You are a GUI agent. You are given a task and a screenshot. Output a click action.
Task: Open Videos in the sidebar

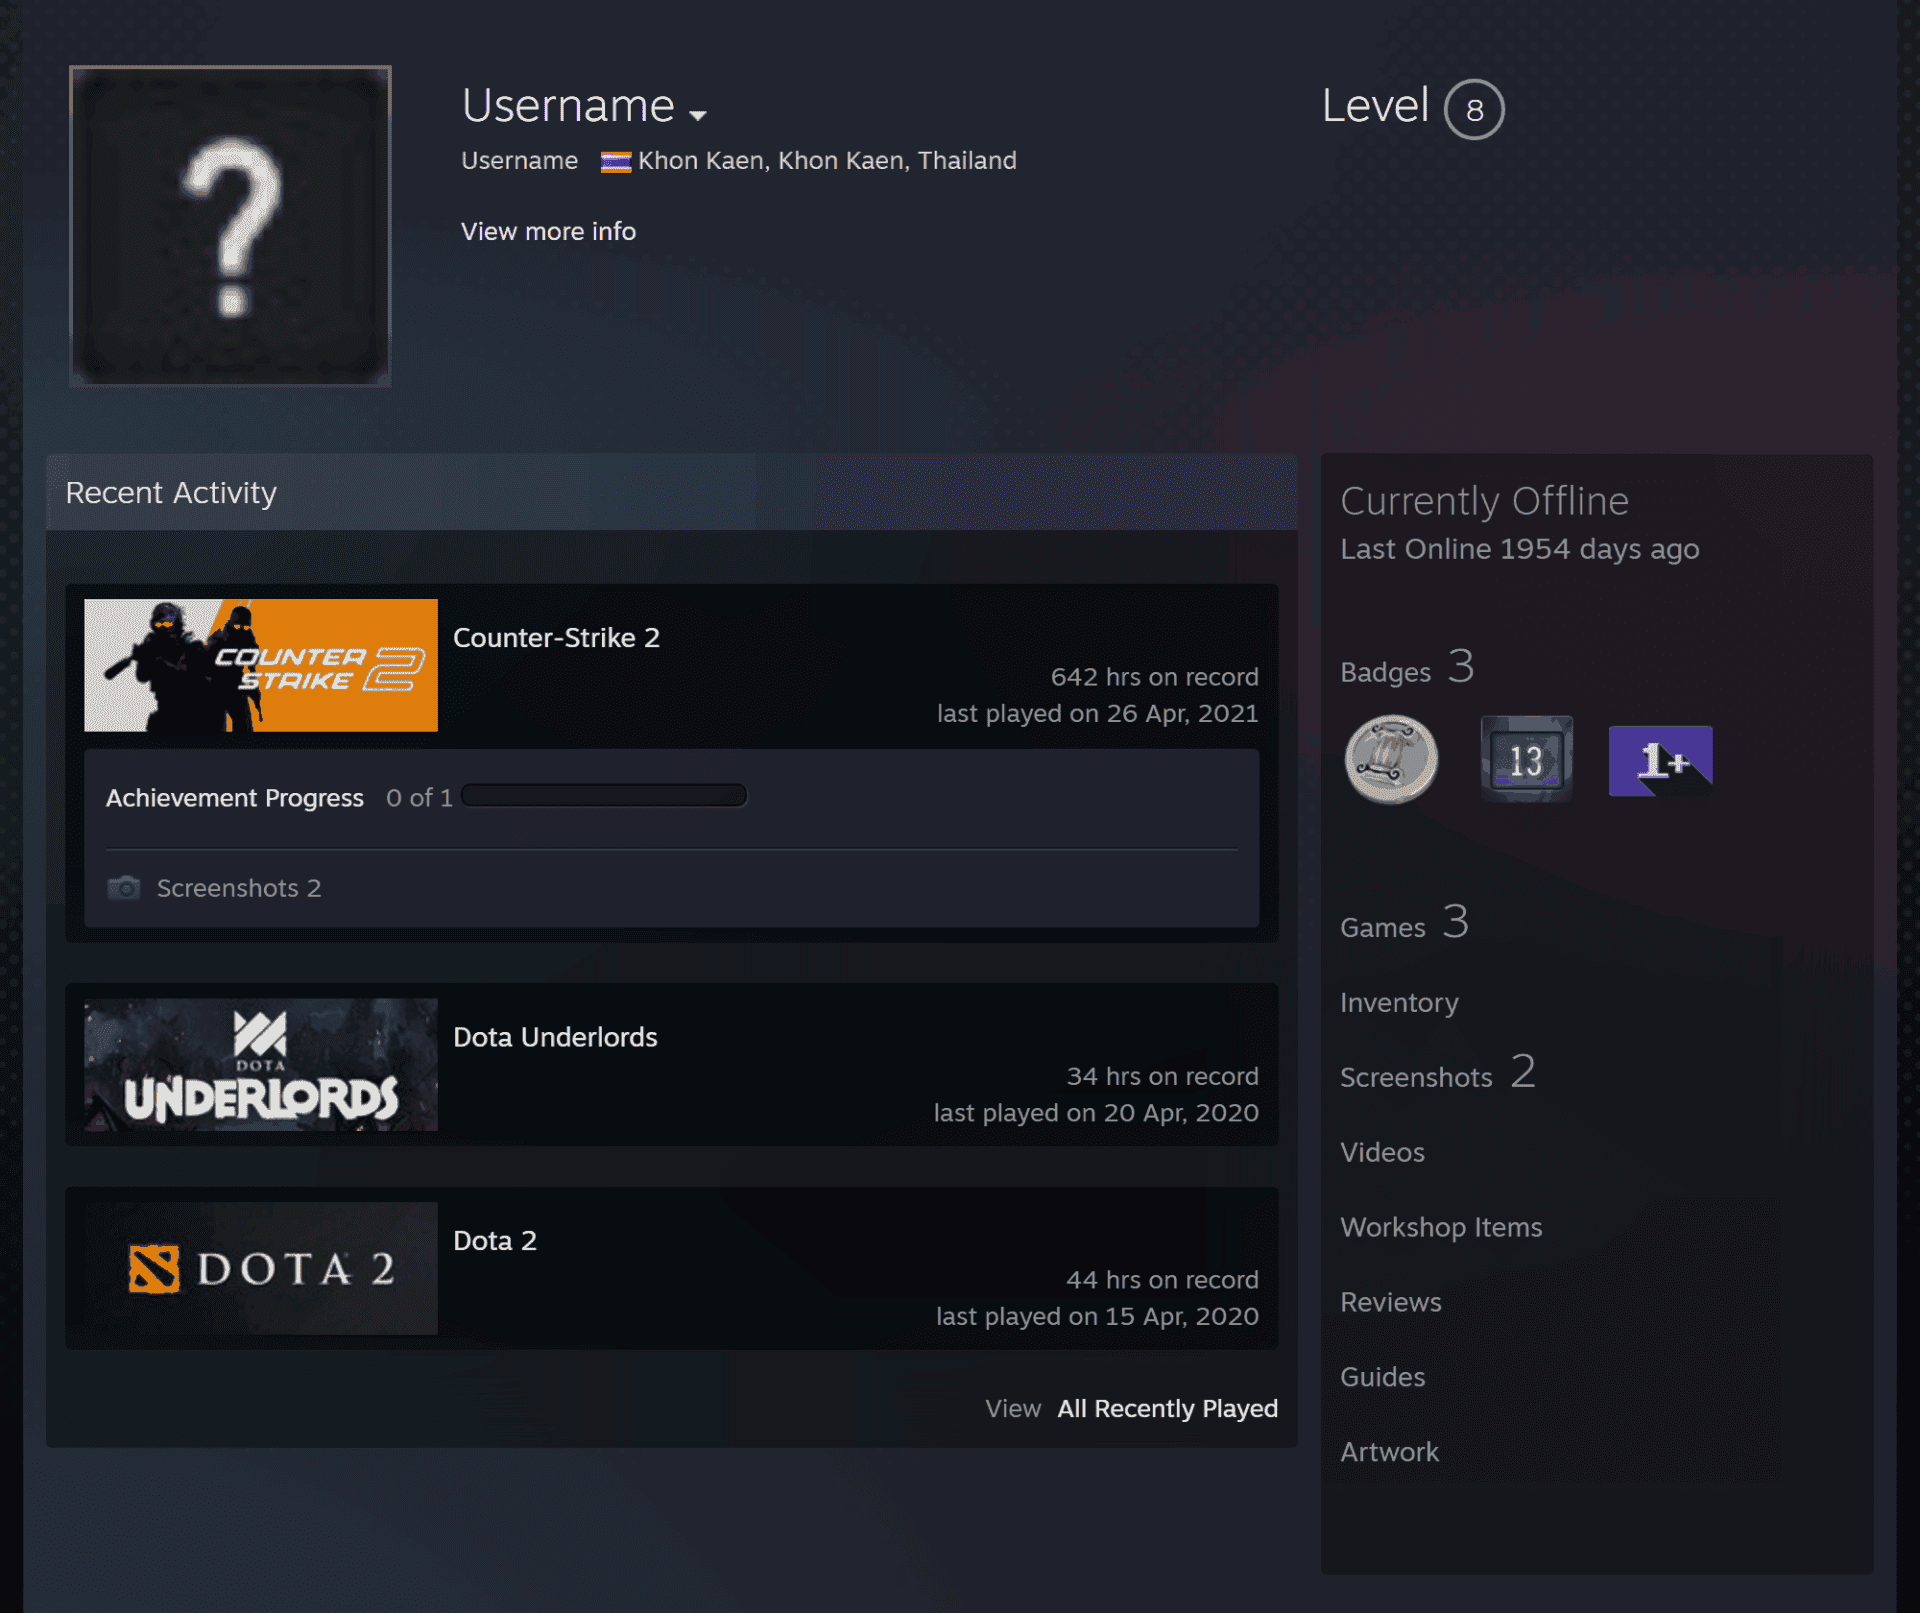[1382, 1153]
